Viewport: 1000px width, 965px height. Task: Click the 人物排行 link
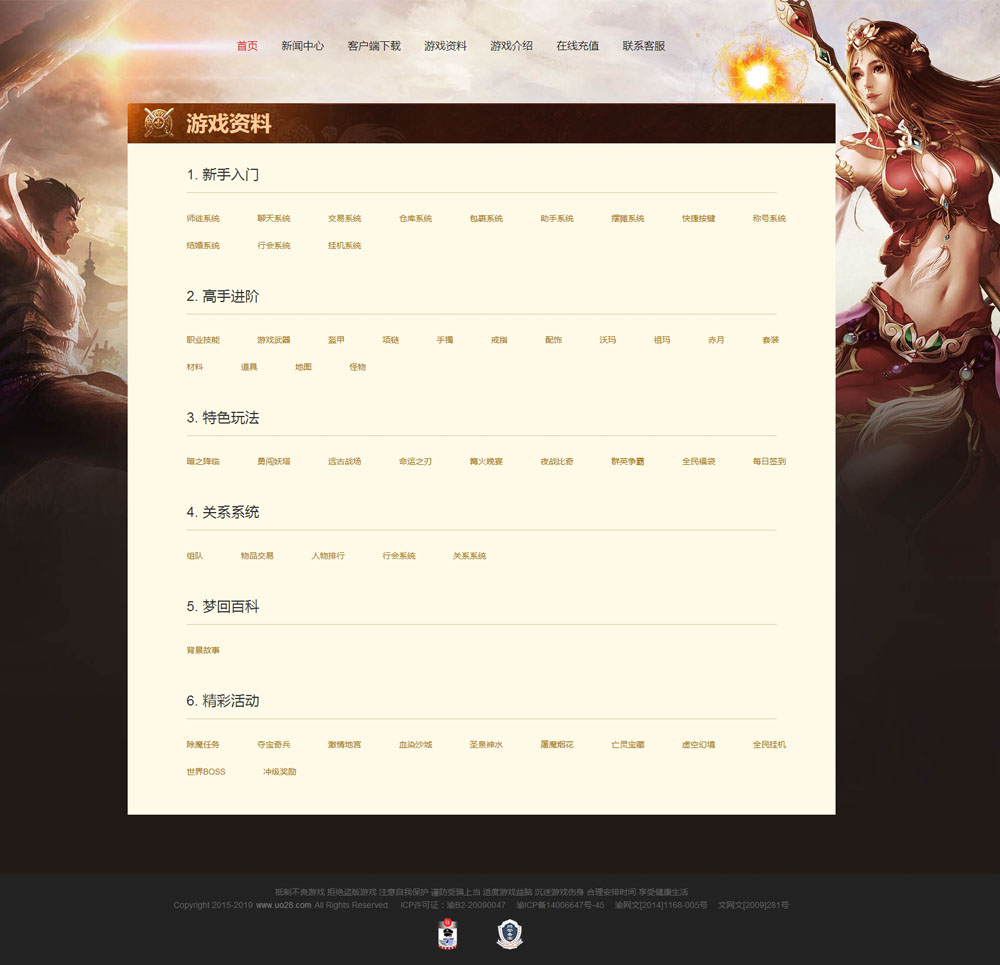click(x=328, y=556)
